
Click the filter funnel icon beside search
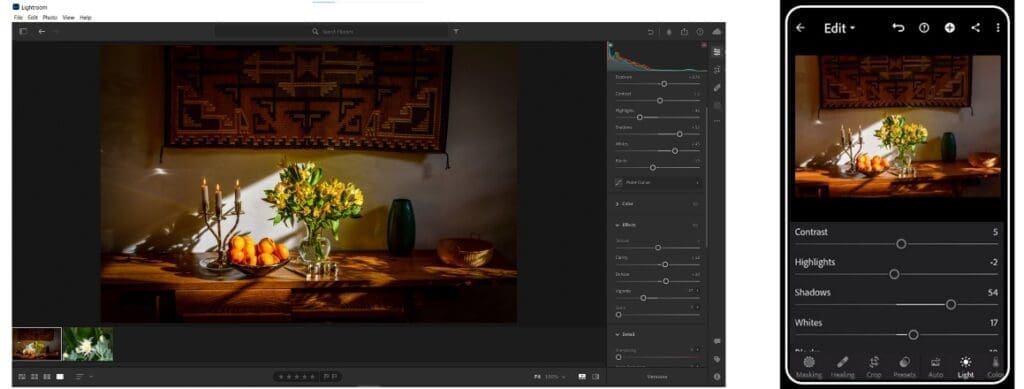pos(456,31)
